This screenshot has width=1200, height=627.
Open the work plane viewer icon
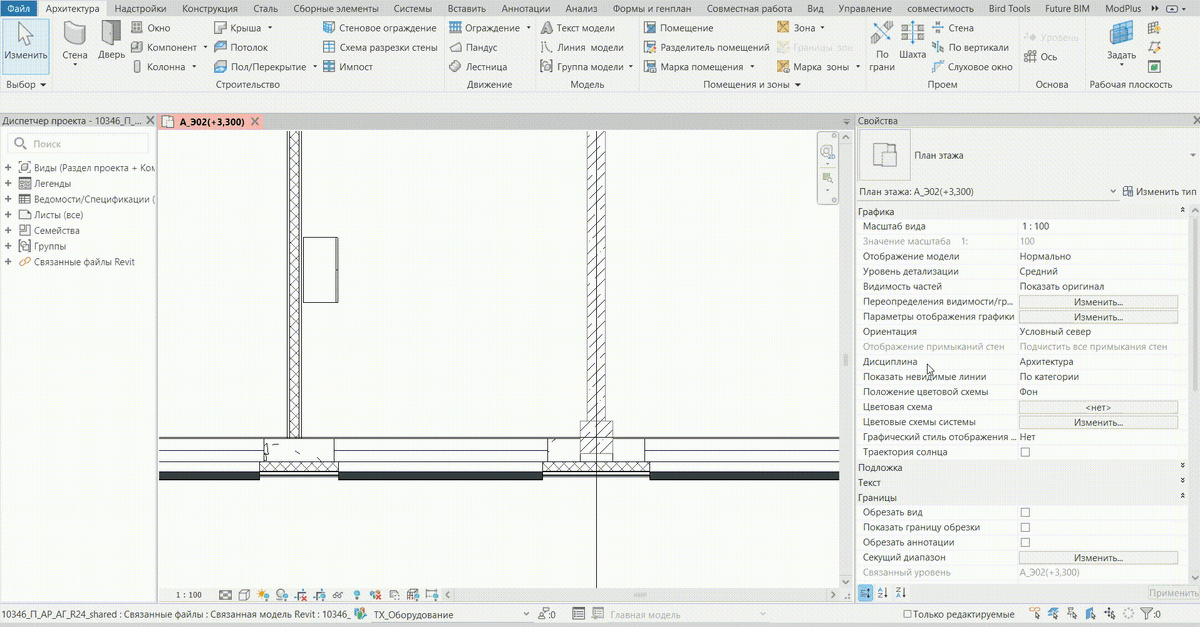[1154, 67]
